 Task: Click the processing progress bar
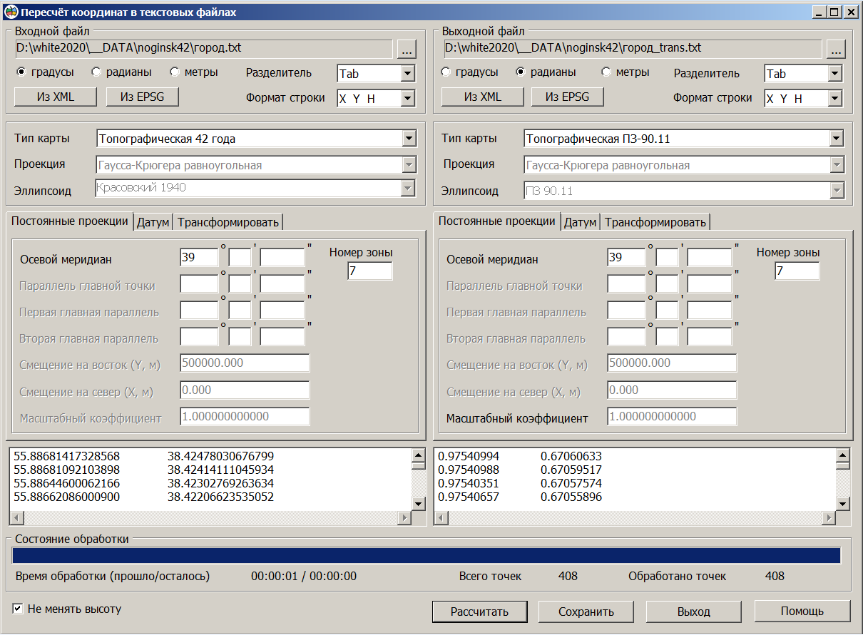[426, 555]
